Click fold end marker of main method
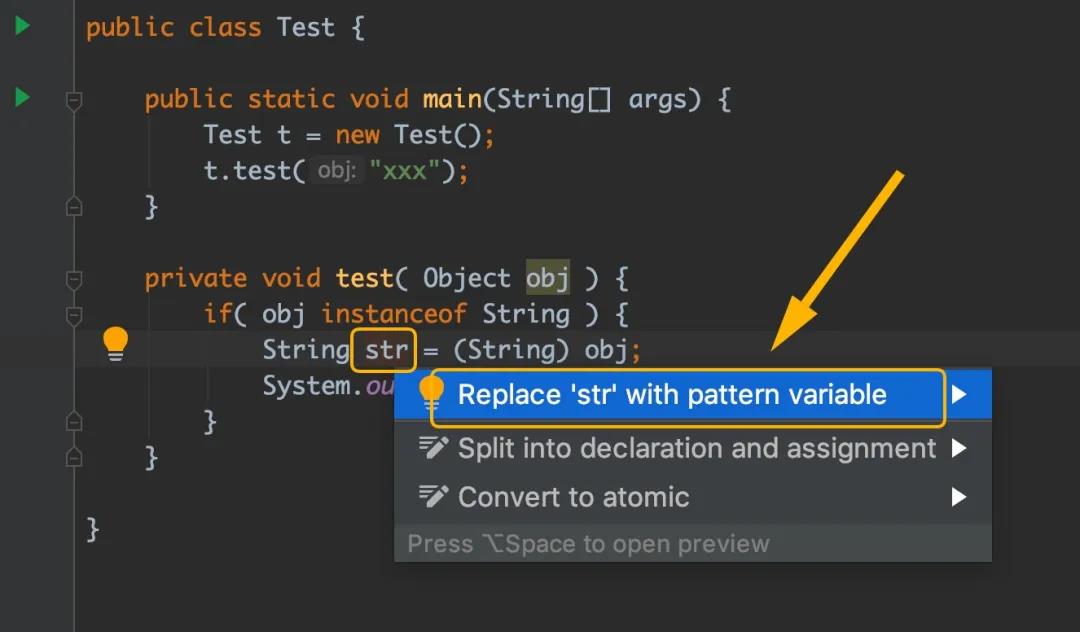 point(74,206)
